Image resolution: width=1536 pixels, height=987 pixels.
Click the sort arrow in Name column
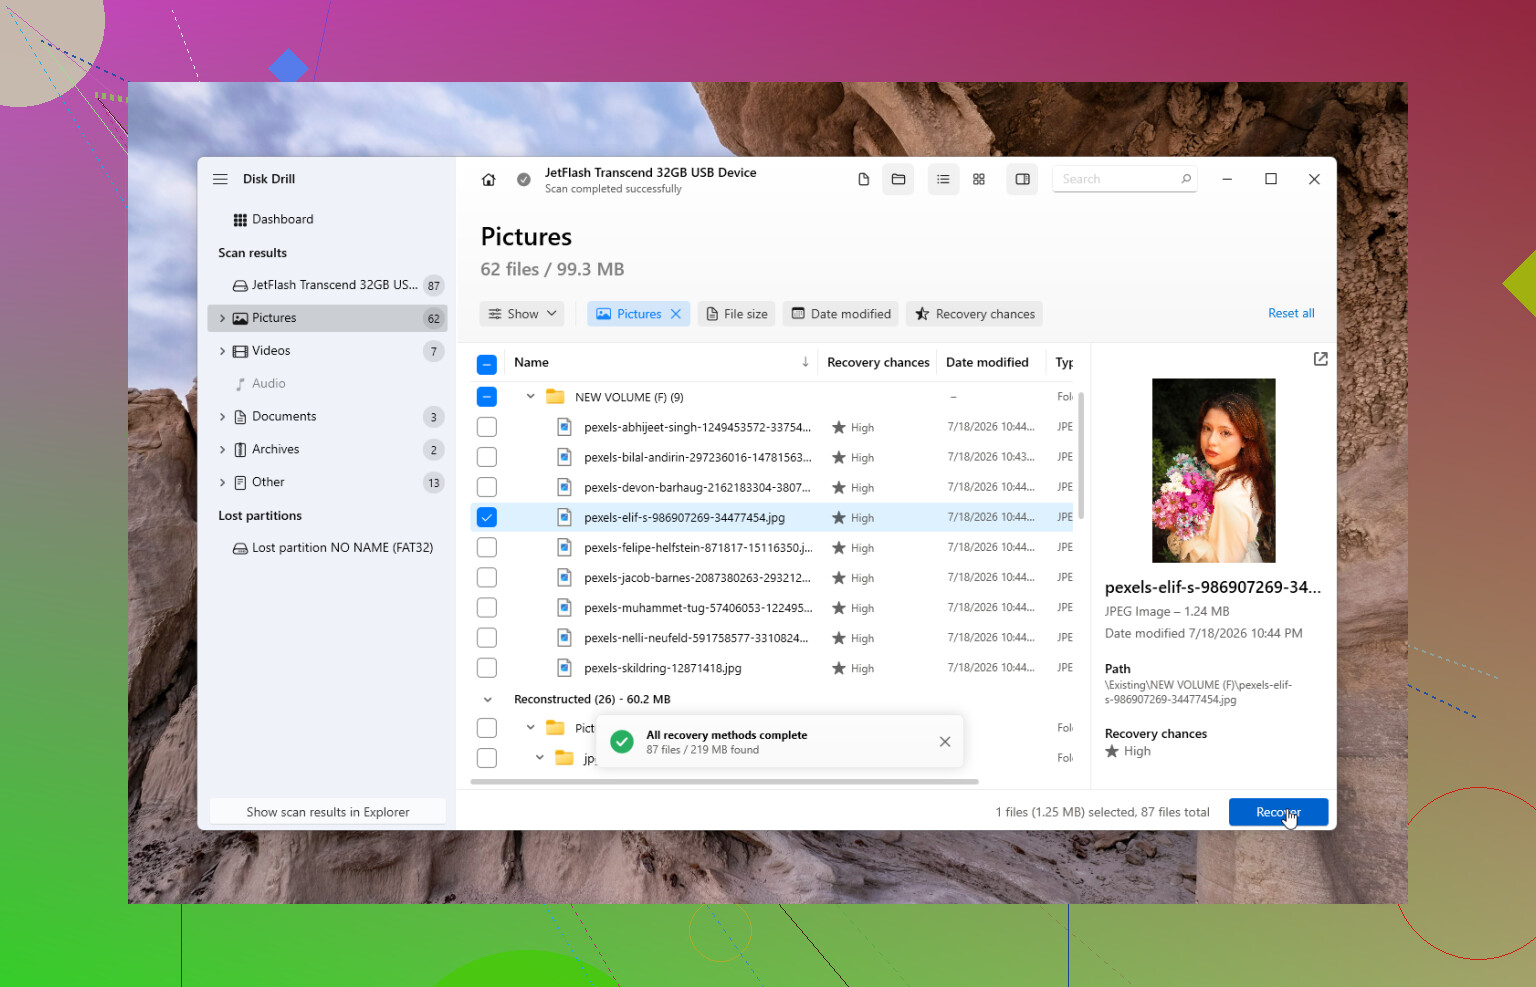coord(805,362)
